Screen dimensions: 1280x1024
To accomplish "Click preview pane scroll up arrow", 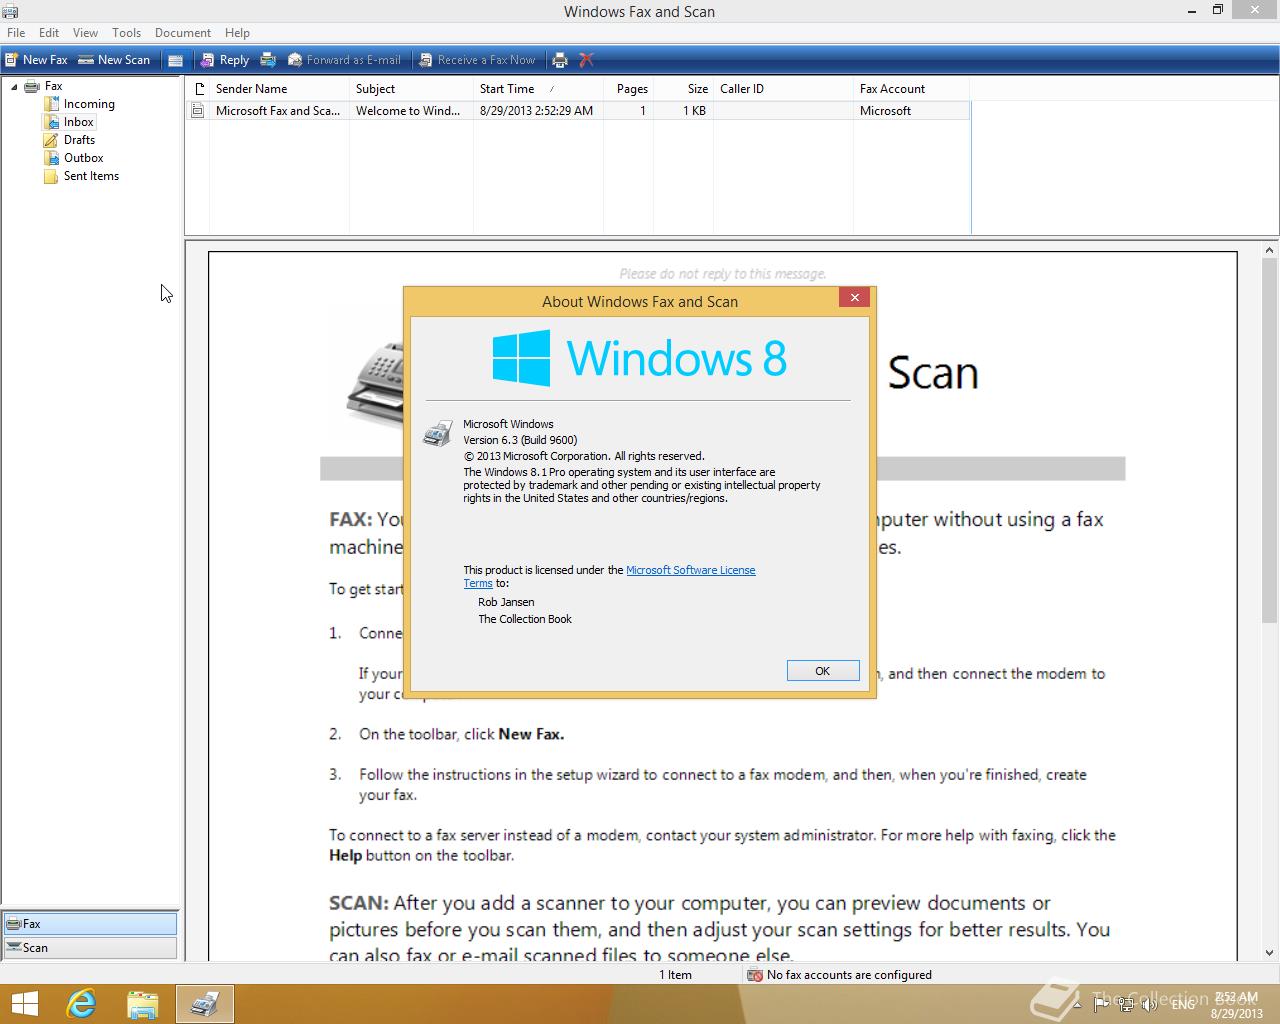I will [x=1270, y=251].
